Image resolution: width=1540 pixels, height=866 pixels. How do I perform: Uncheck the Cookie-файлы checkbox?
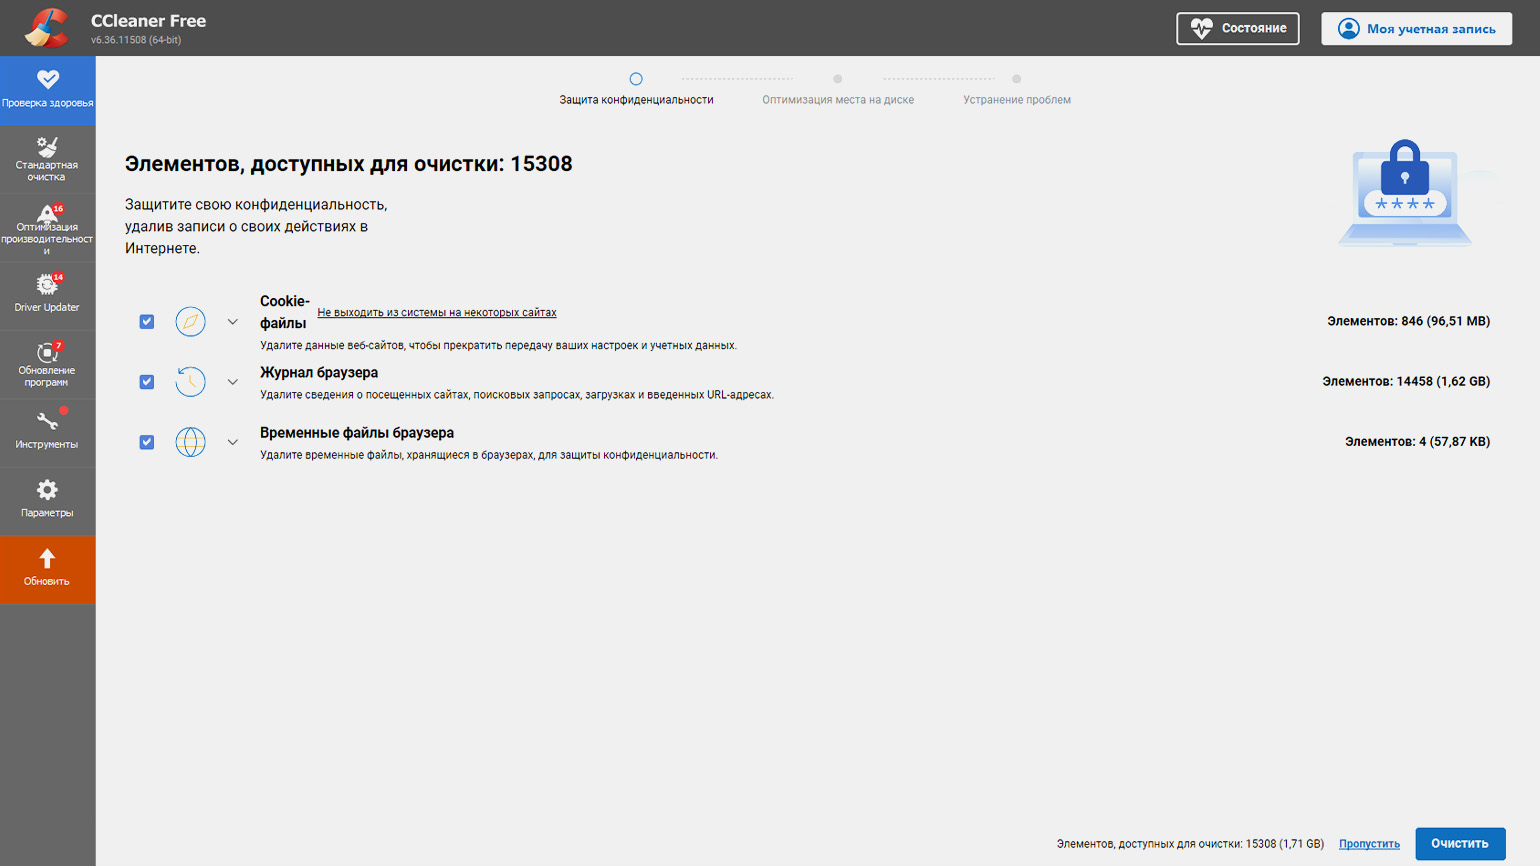pos(147,321)
